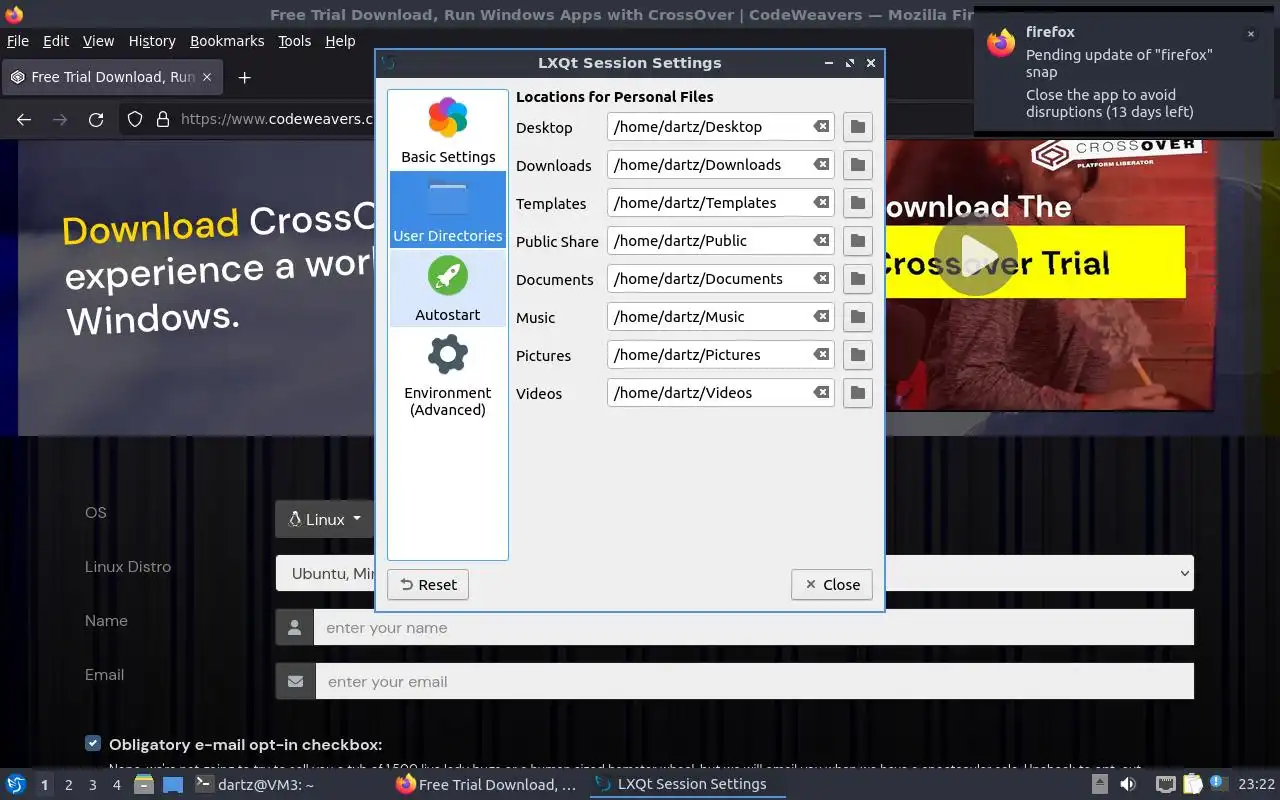Click the 23:22 taskbar clock

1256,785
